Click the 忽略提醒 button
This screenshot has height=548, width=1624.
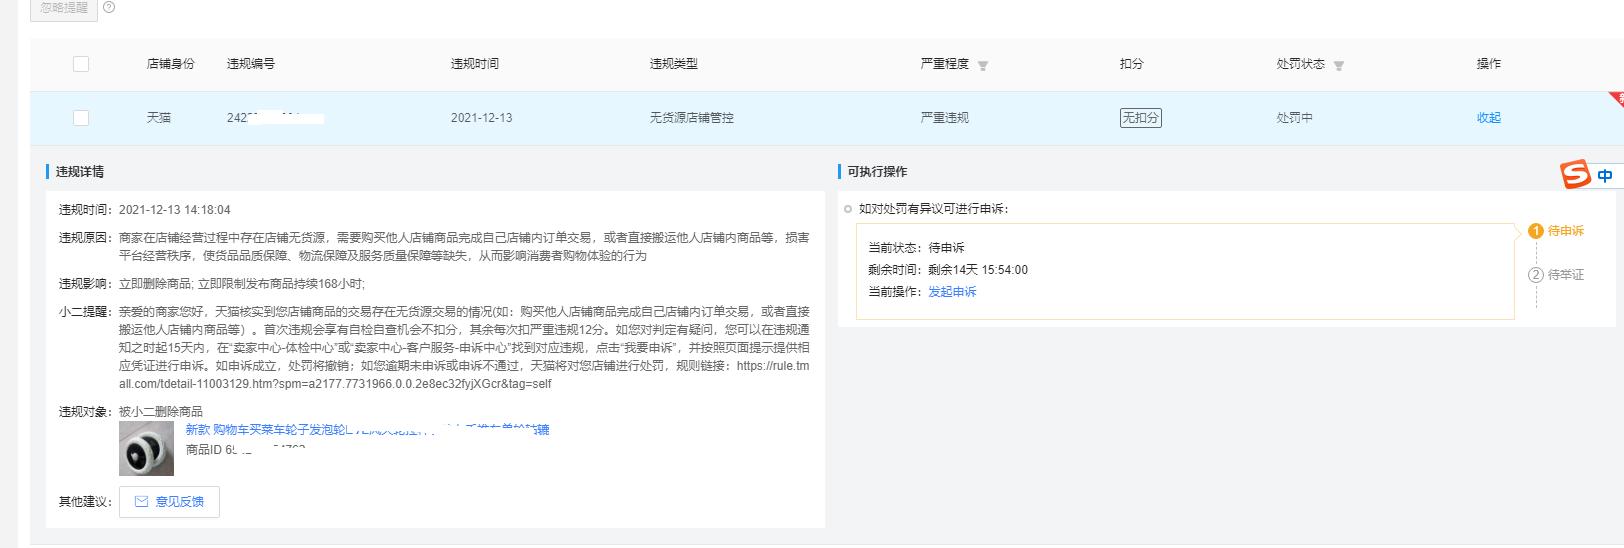point(64,8)
